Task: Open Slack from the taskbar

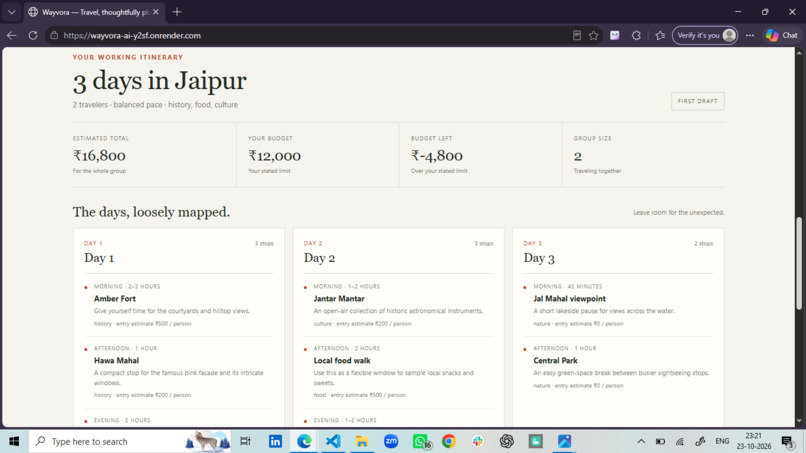Action: 478,441
